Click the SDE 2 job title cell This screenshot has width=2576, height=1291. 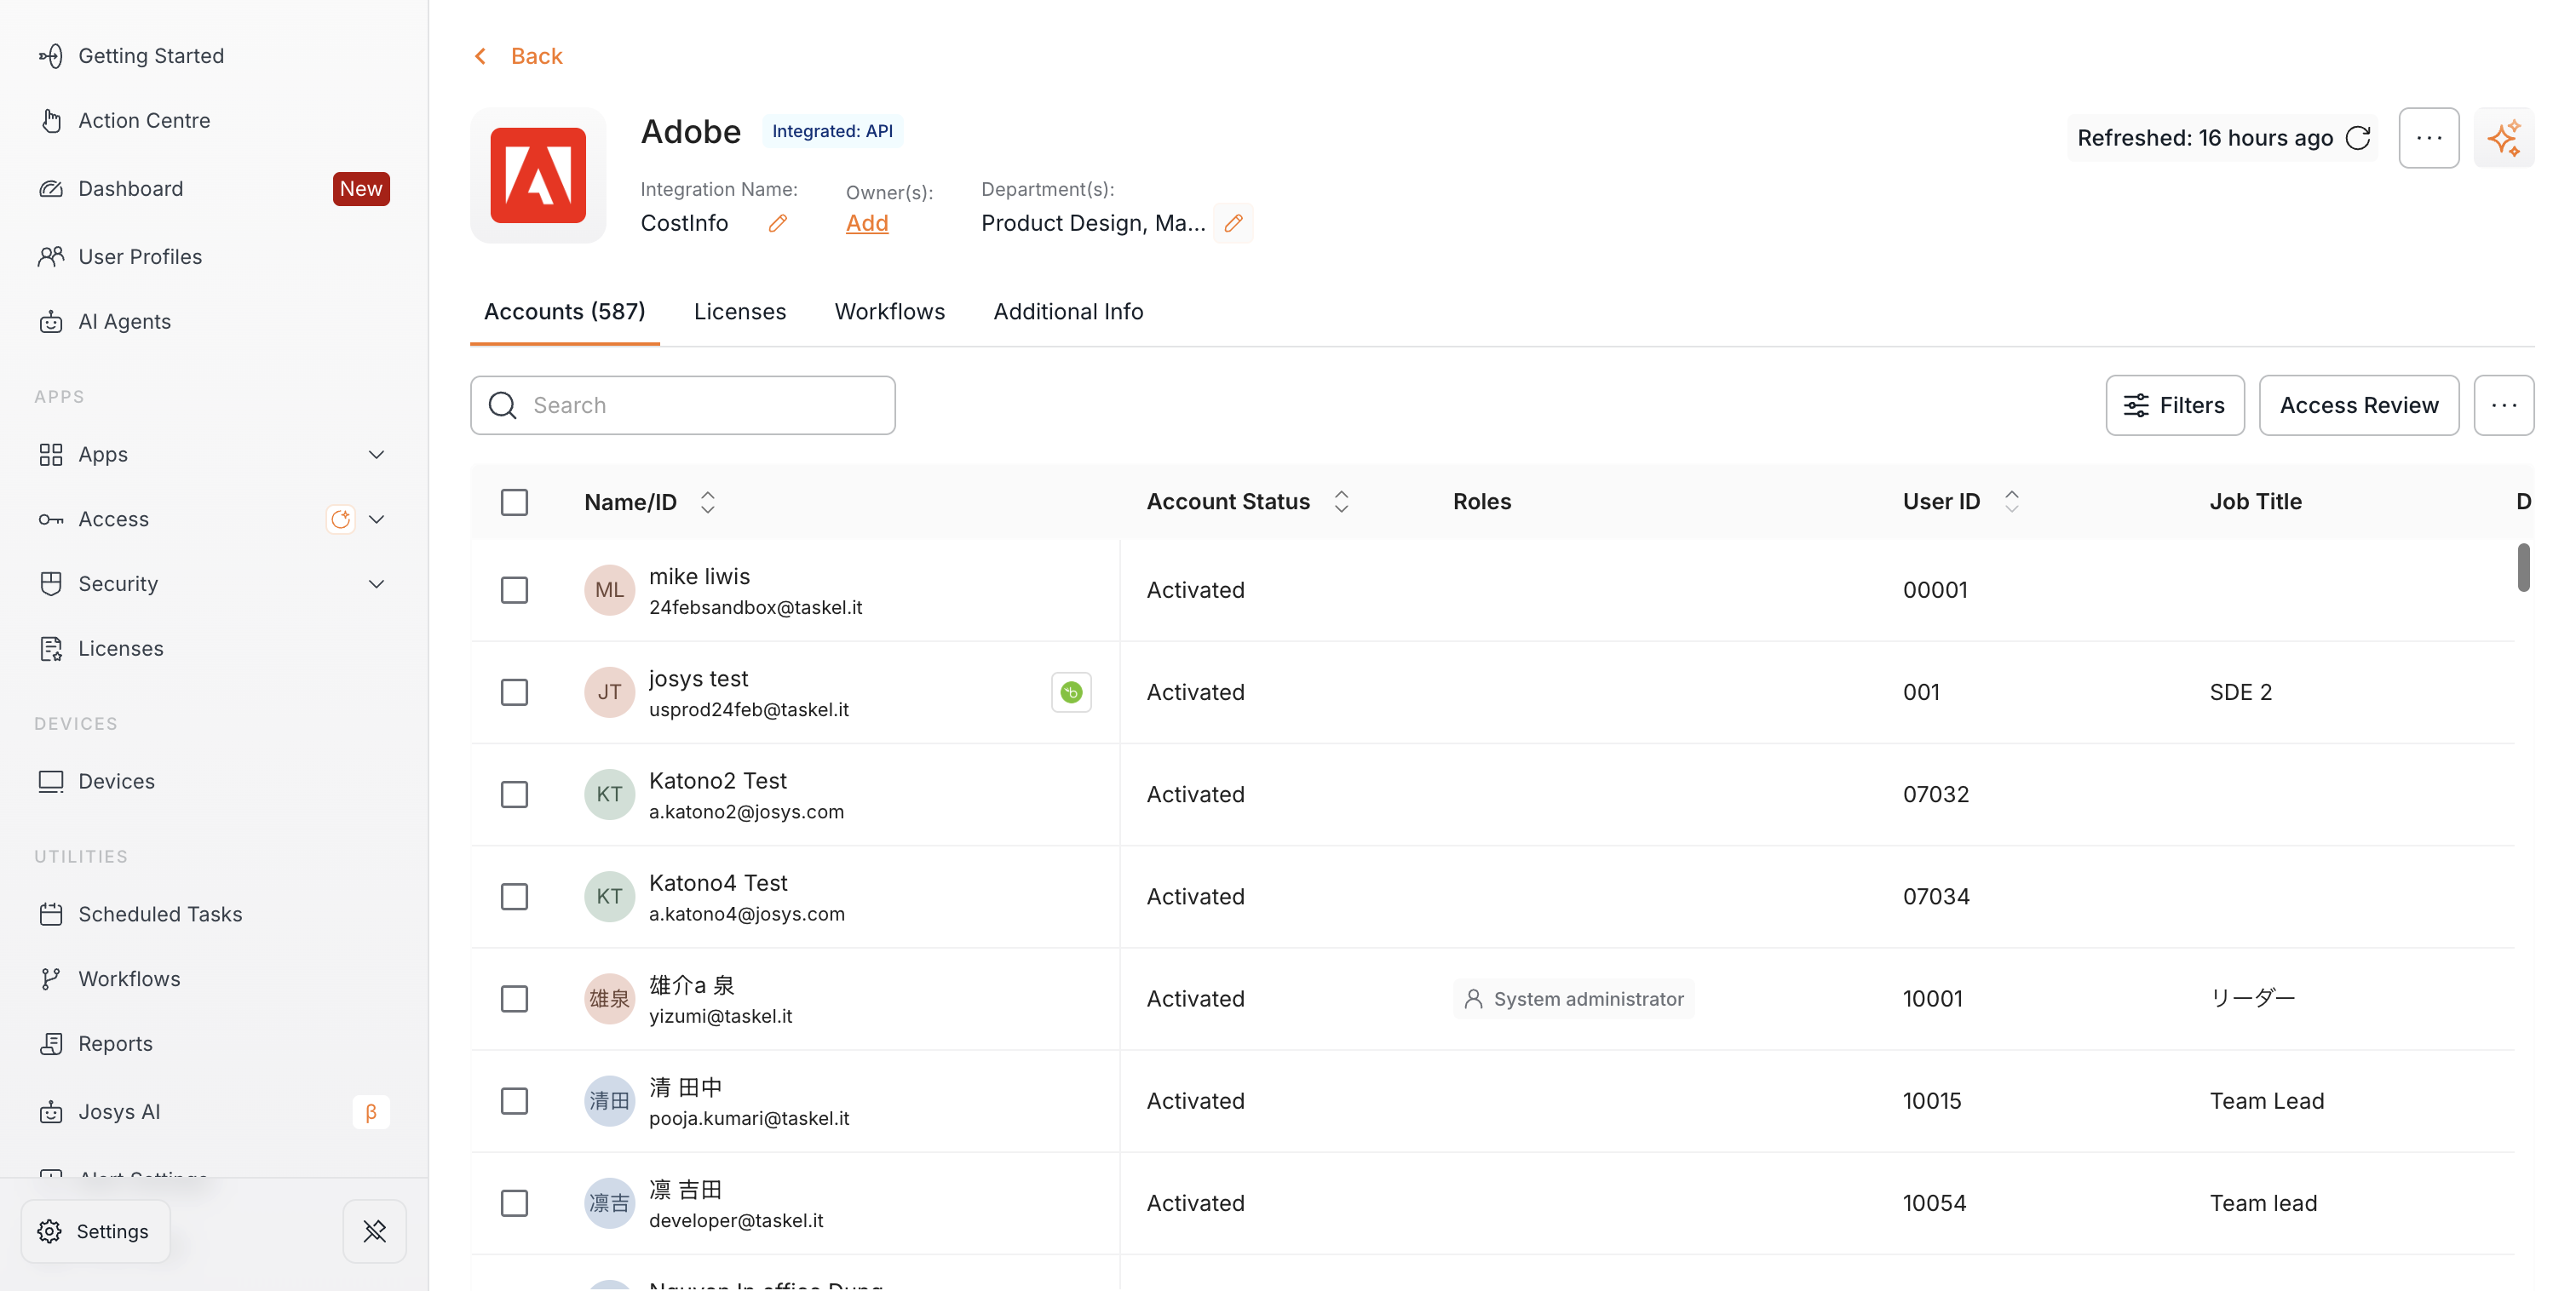2241,692
